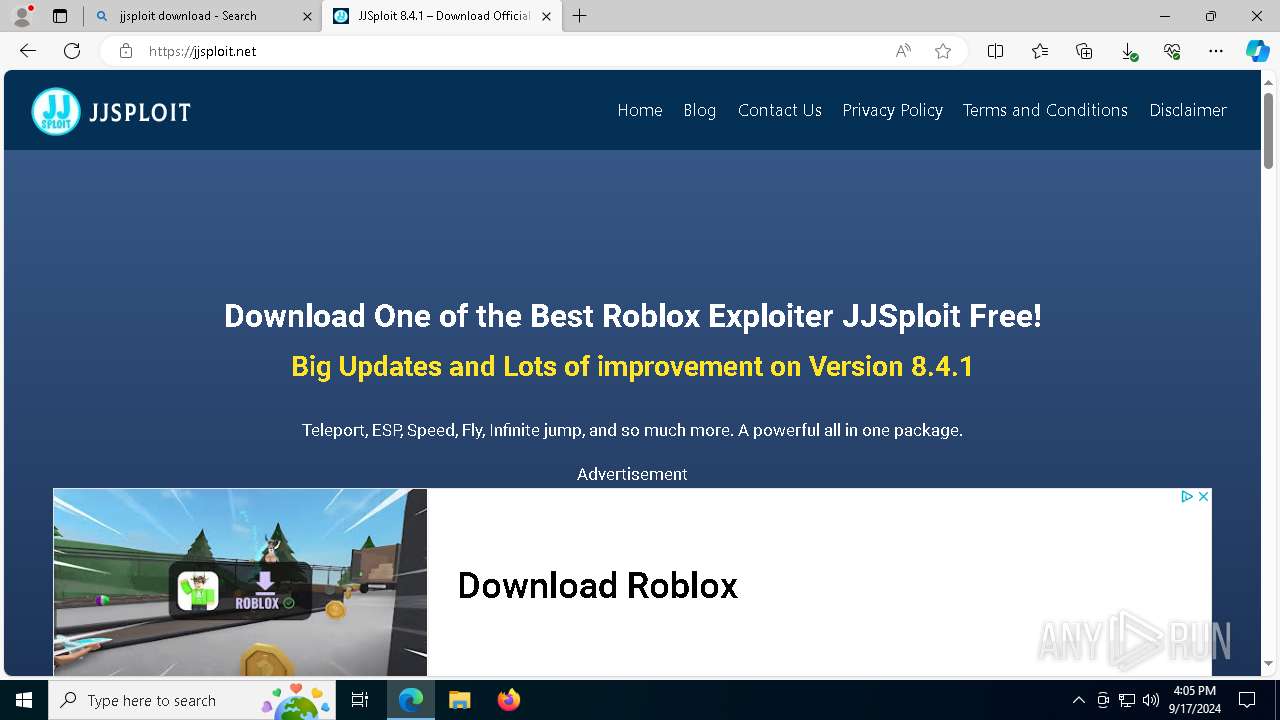This screenshot has height=720, width=1280.
Task: Close the JJSploit 8.4.1 tab
Action: tap(546, 16)
